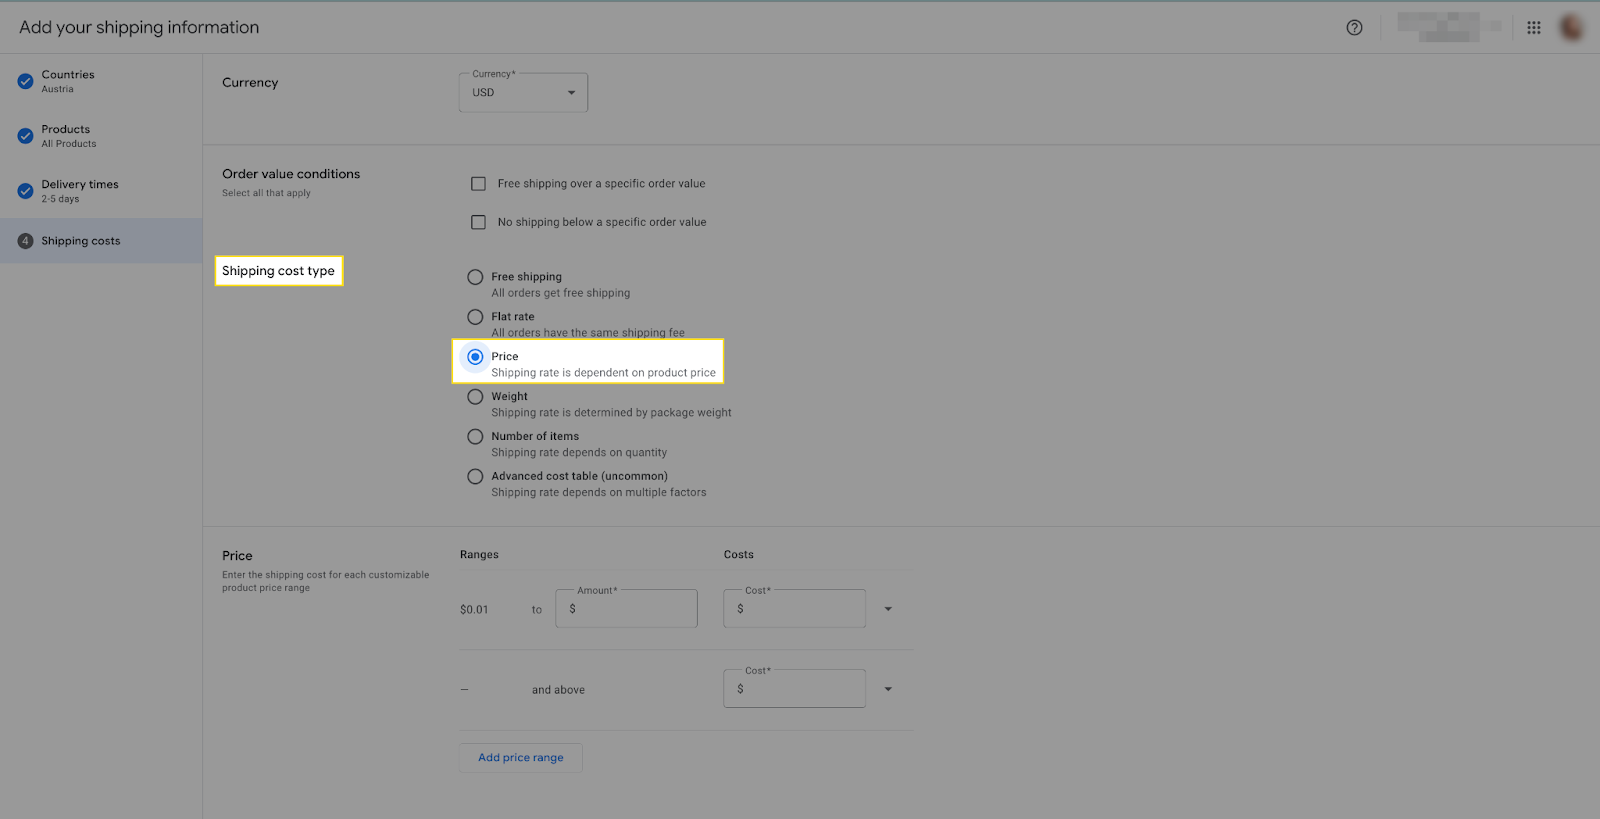Click the Add price range button
1600x819 pixels.
pos(520,758)
